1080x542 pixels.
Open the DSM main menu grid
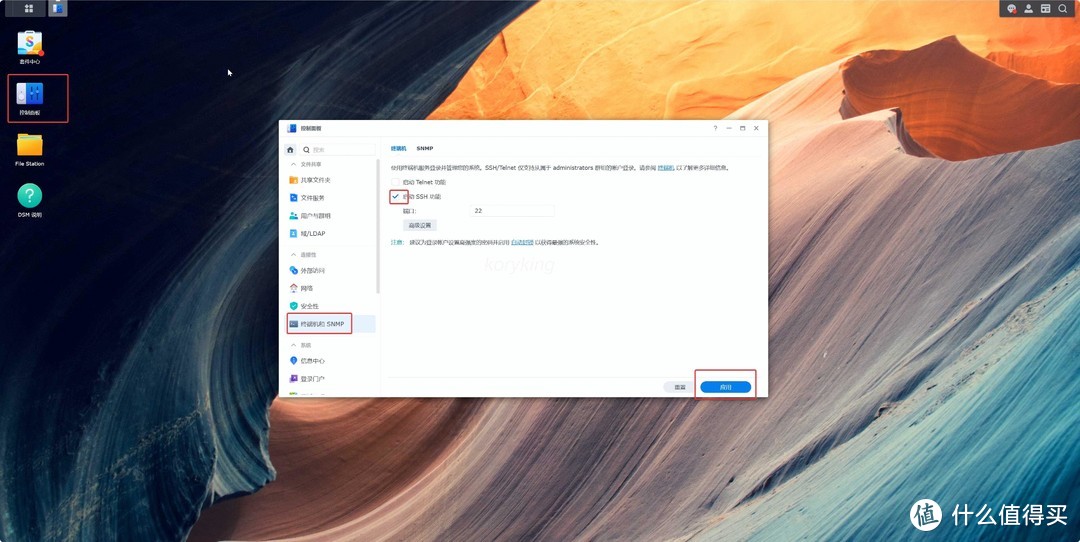(x=29, y=8)
